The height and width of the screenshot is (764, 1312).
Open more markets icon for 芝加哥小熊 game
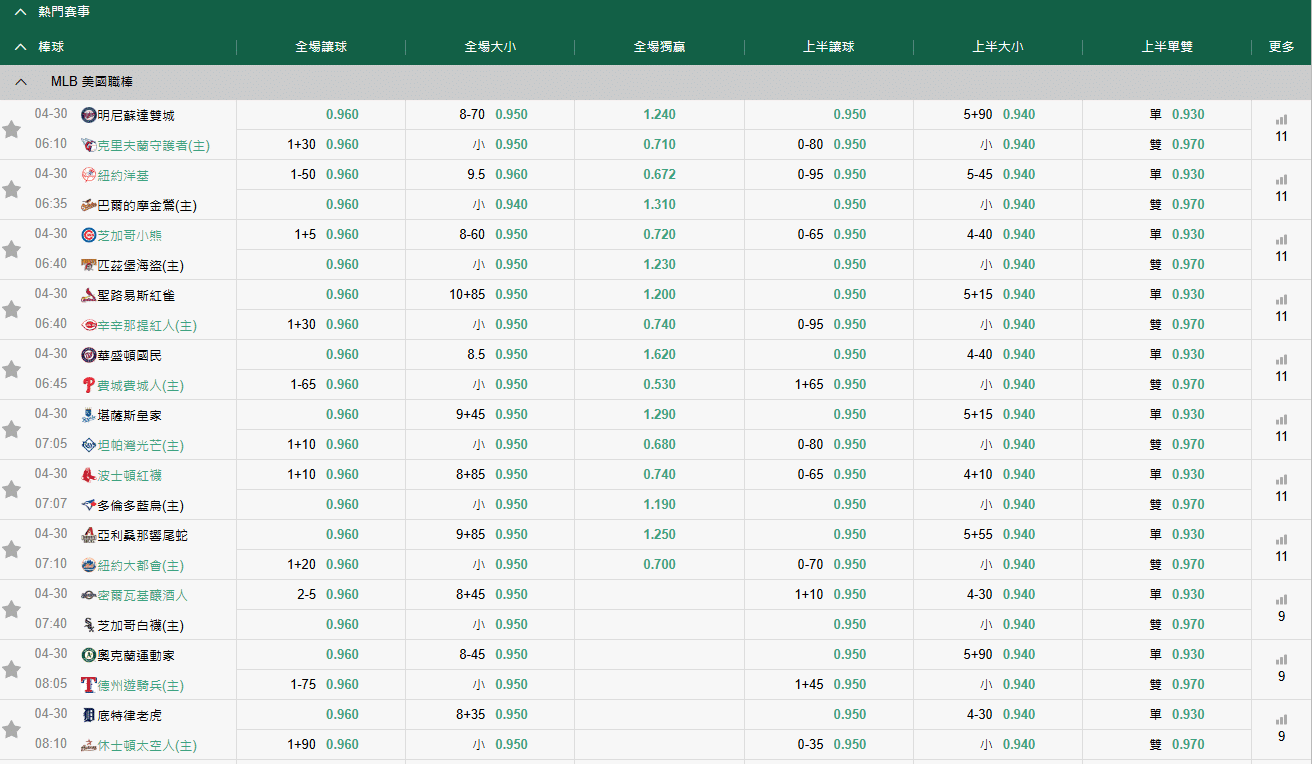[1281, 240]
